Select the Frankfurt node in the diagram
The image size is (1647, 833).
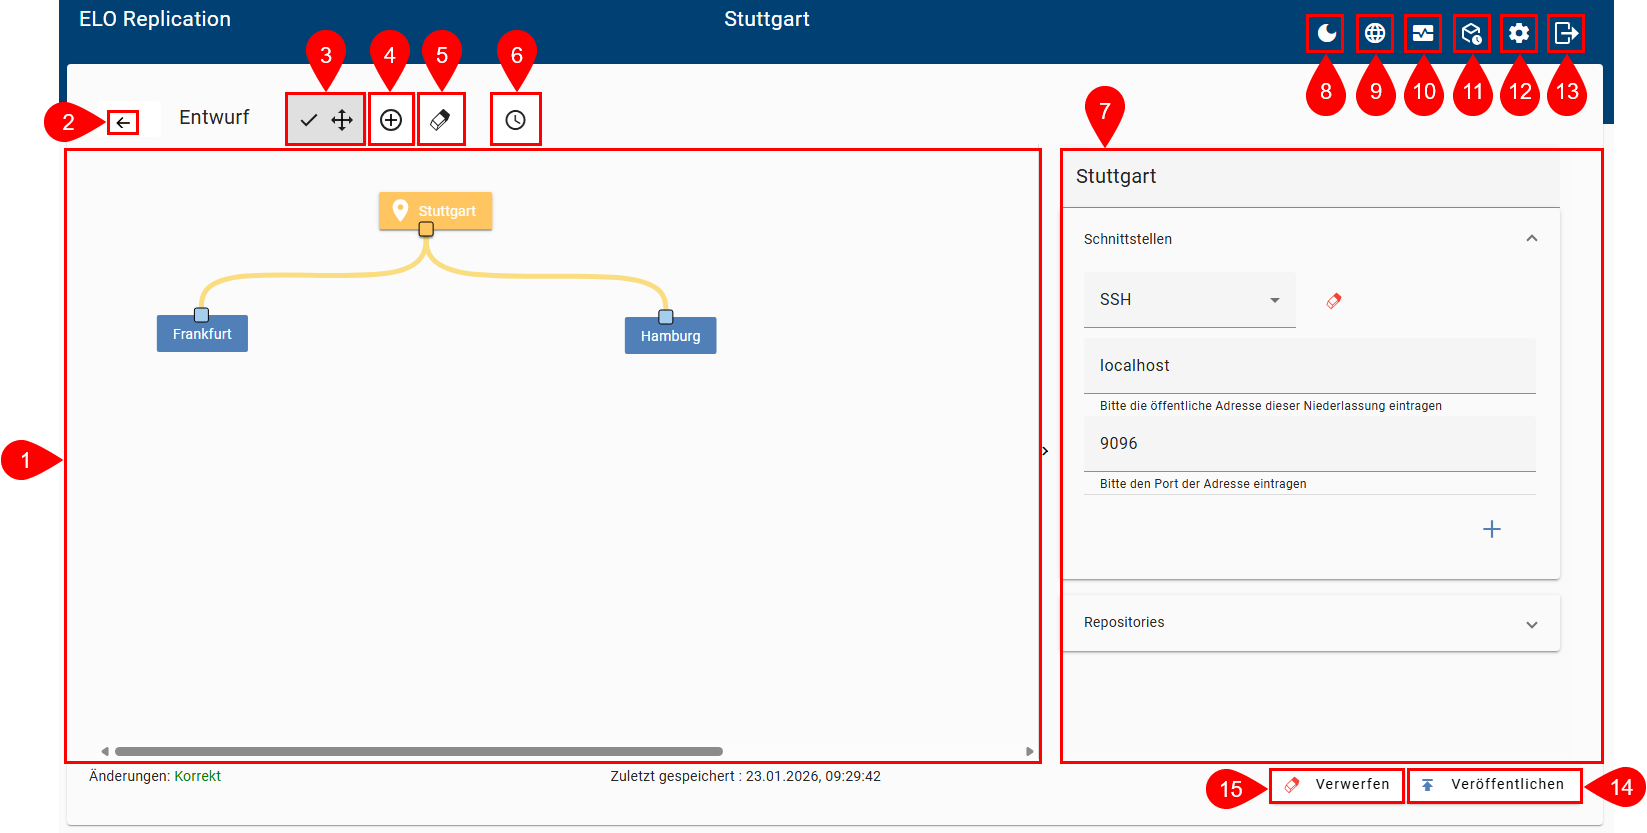[202, 334]
